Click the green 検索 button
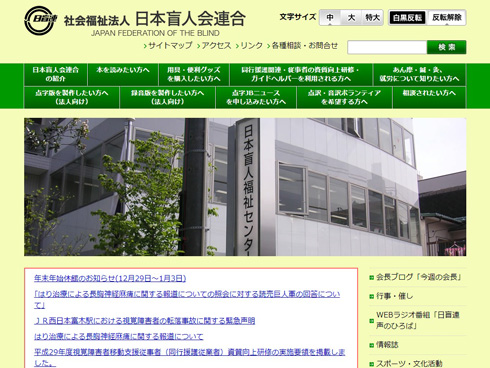This screenshot has height=368, width=490. point(447,47)
